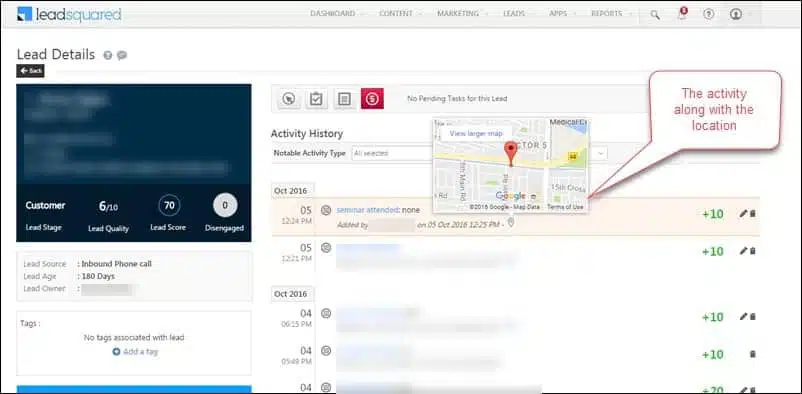
Task: Open the CONTENT menu
Action: 396,14
